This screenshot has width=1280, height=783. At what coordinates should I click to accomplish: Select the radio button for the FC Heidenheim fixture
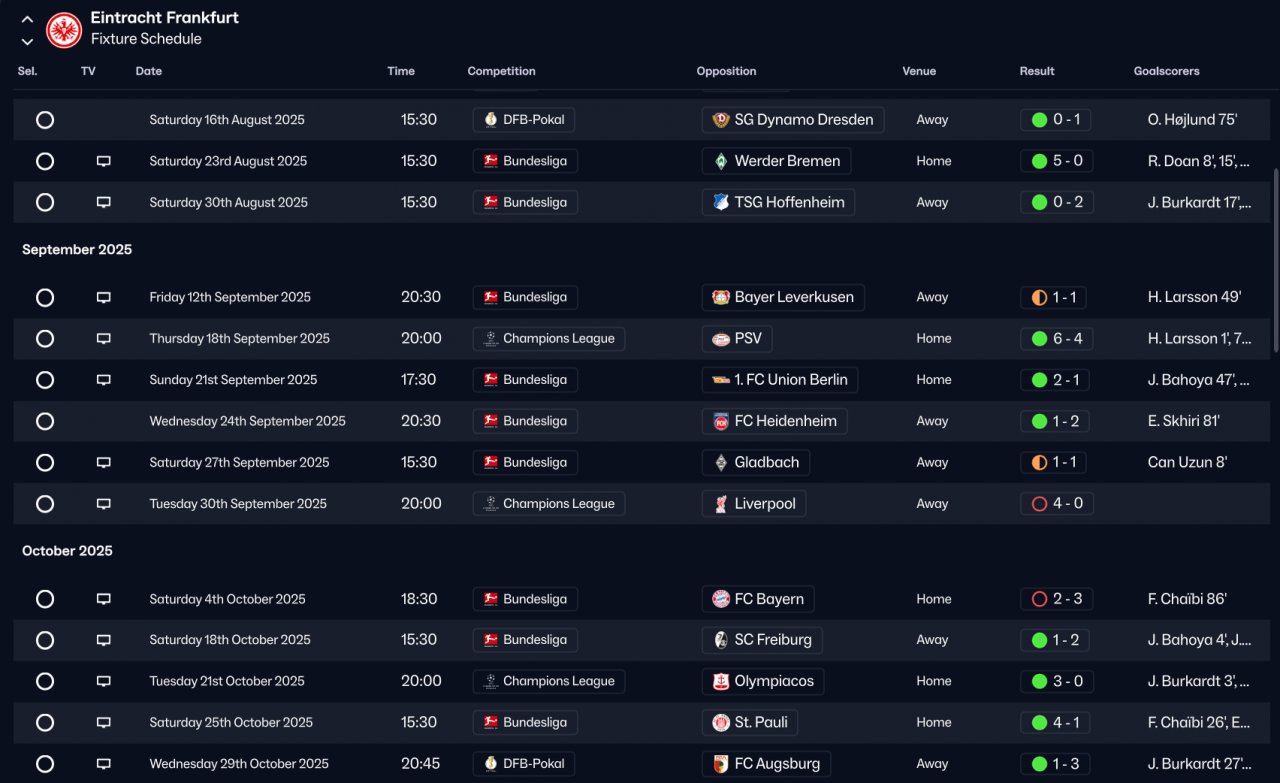pos(45,421)
